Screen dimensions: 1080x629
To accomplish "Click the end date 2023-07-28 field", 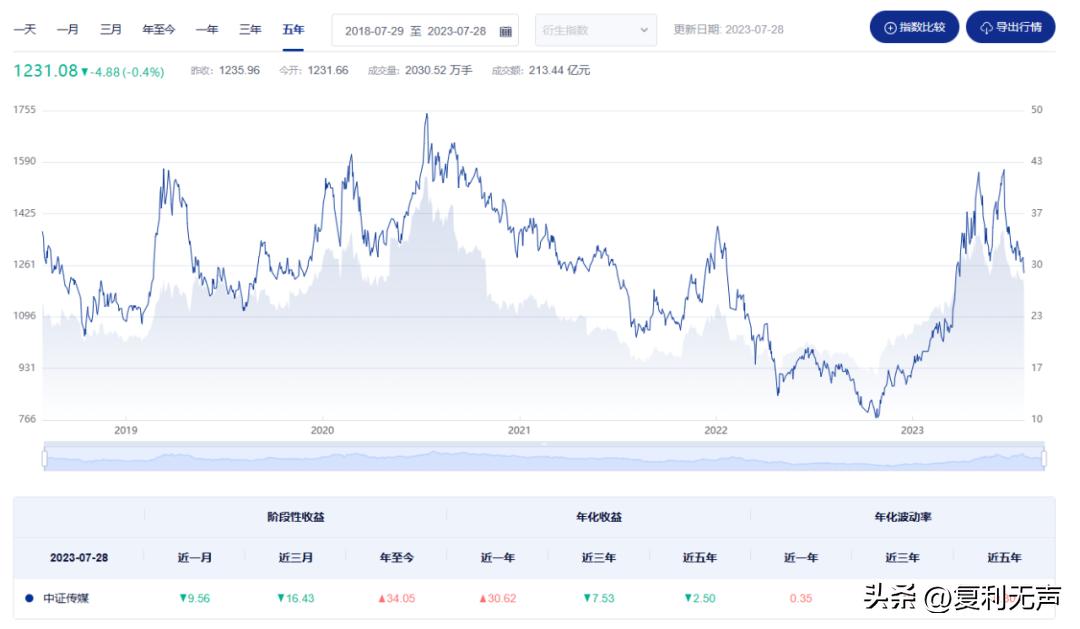I will tap(456, 31).
